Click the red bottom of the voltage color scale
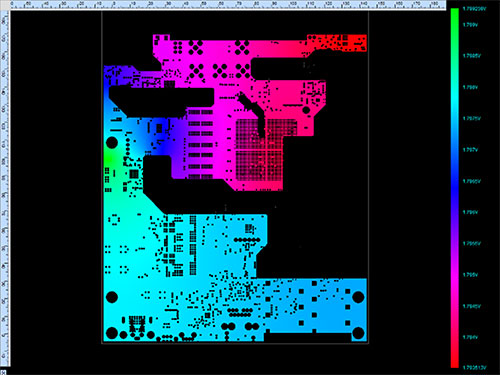Image resolution: width=500 pixels, height=375 pixels. [x=455, y=357]
